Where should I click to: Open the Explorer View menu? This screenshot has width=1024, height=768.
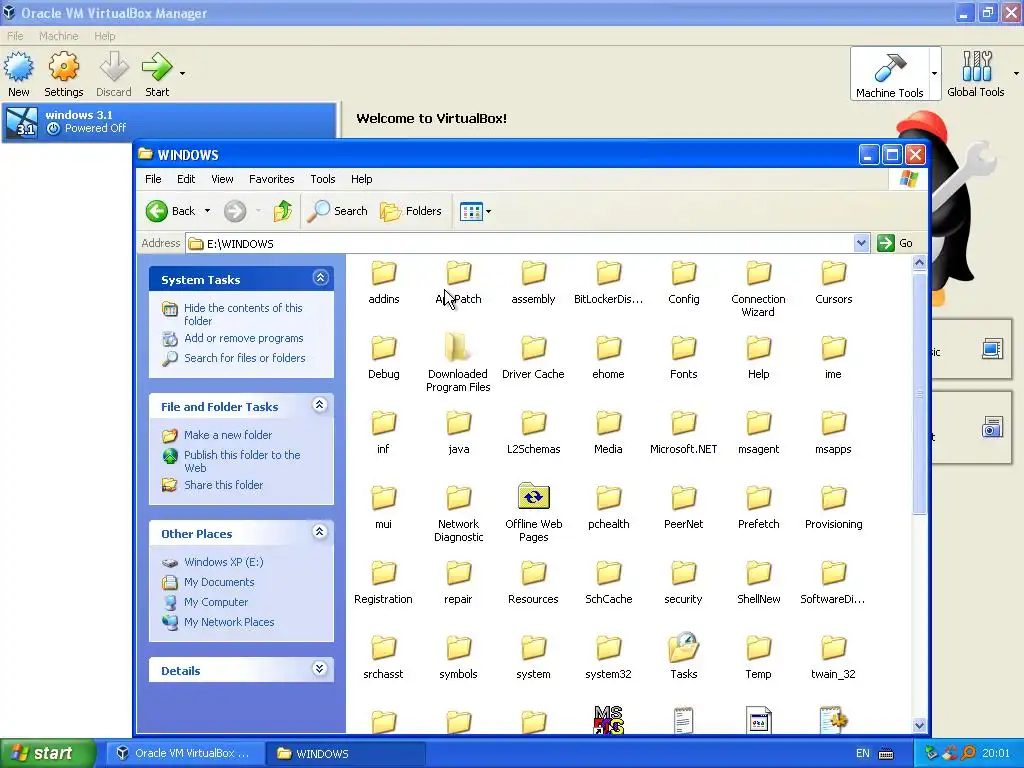[x=222, y=179]
